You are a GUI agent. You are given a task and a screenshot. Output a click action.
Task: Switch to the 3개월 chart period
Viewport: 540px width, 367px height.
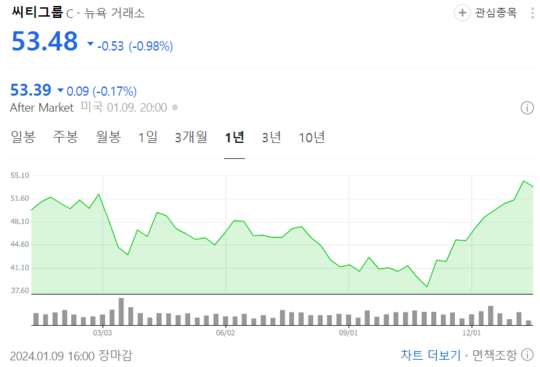click(x=191, y=137)
